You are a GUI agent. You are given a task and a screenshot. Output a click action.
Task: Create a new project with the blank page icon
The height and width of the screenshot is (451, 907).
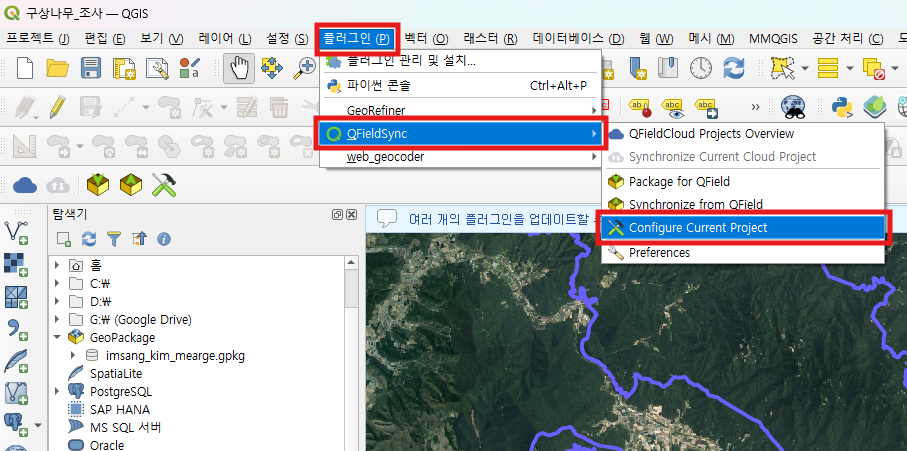coord(25,68)
